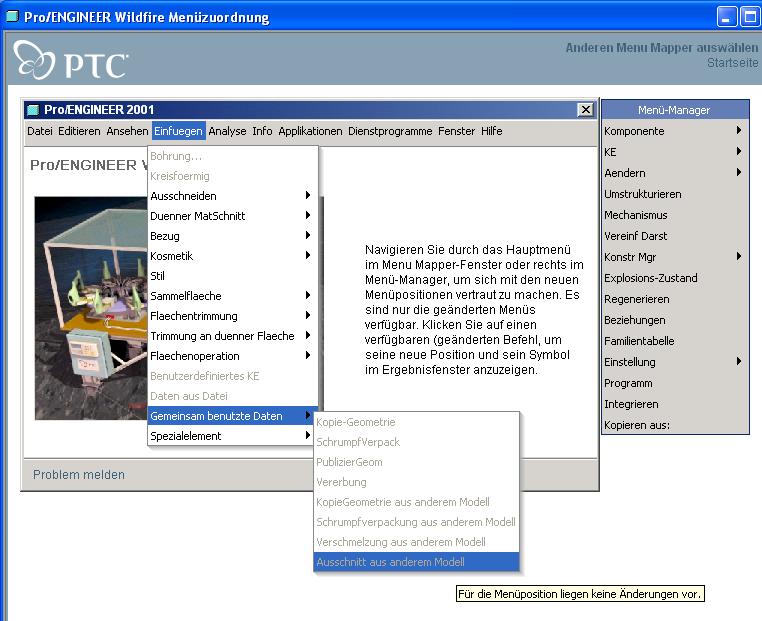762x621 pixels.
Task: Open the Dienstprogramme menu
Action: pos(390,131)
